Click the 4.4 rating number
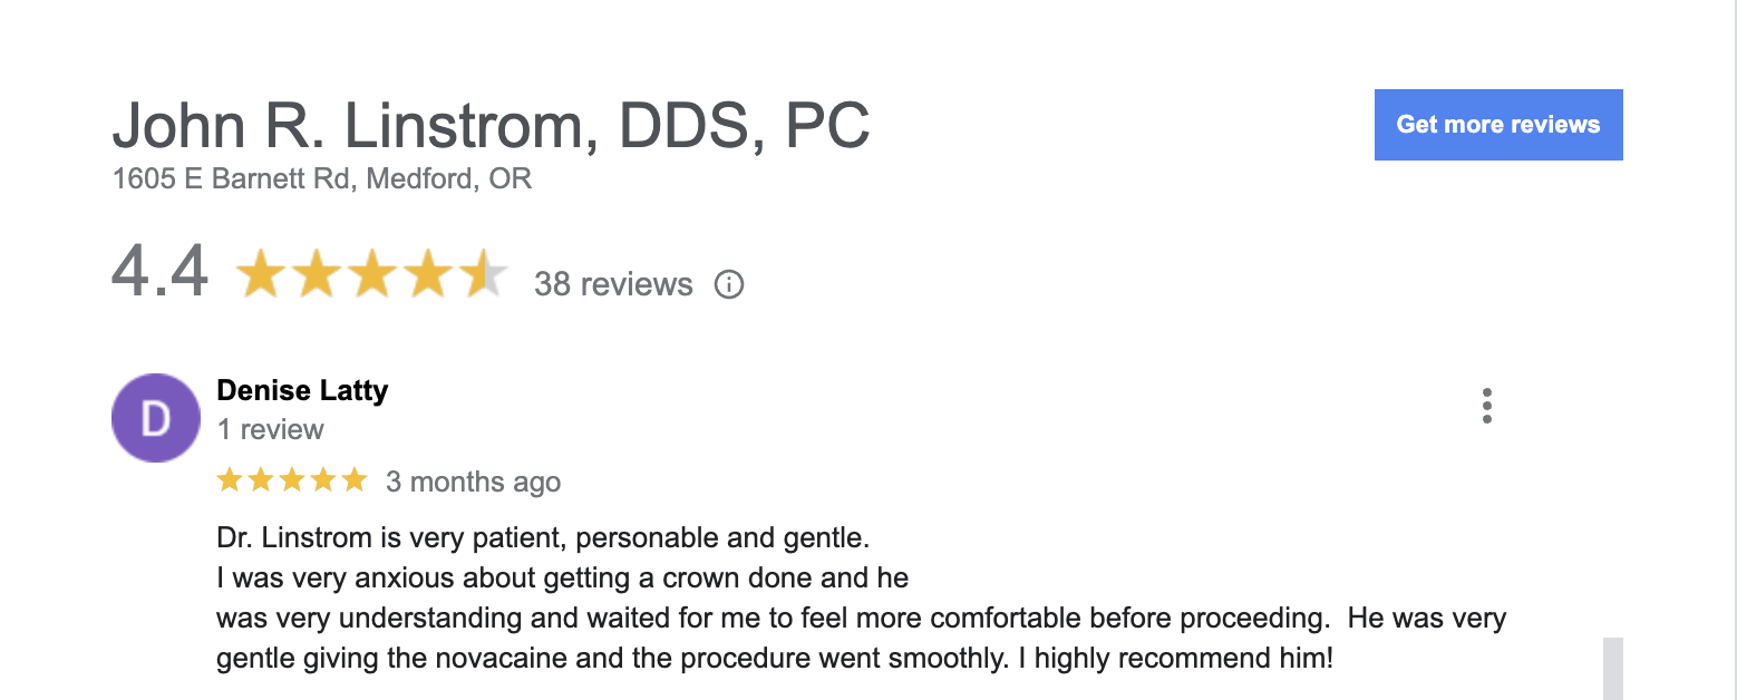This screenshot has width=1737, height=700. [160, 272]
